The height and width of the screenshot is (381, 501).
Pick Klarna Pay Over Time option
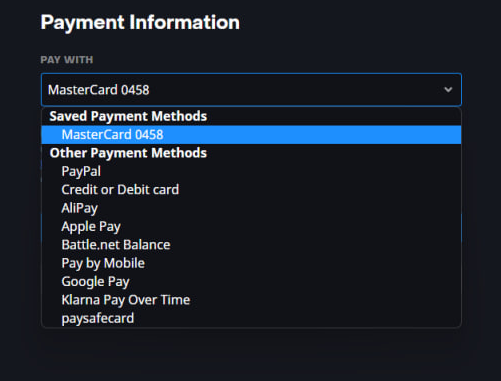pyautogui.click(x=251, y=300)
